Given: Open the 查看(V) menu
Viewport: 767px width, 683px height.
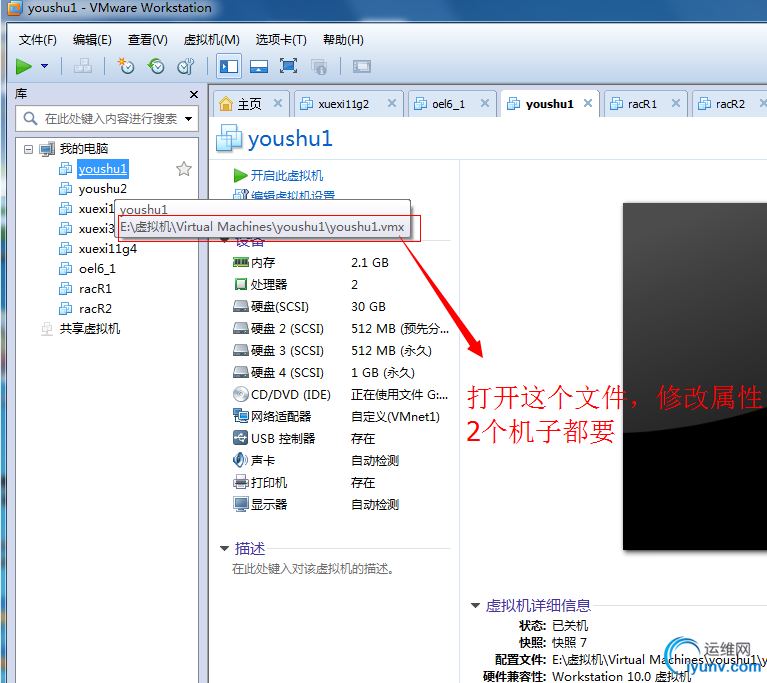Looking at the screenshot, I should pos(147,40).
